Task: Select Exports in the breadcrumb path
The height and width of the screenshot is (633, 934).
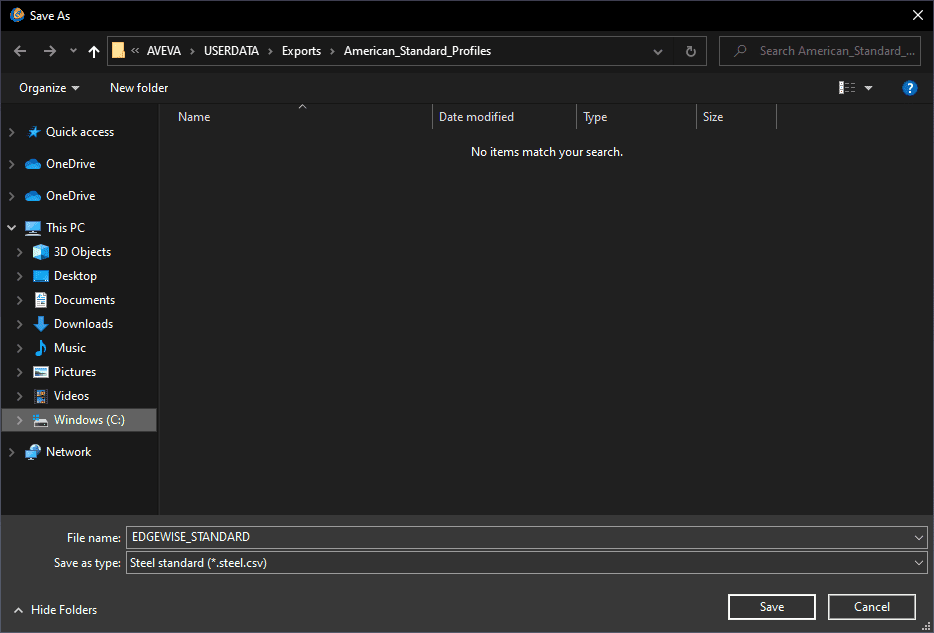Action: tap(301, 51)
